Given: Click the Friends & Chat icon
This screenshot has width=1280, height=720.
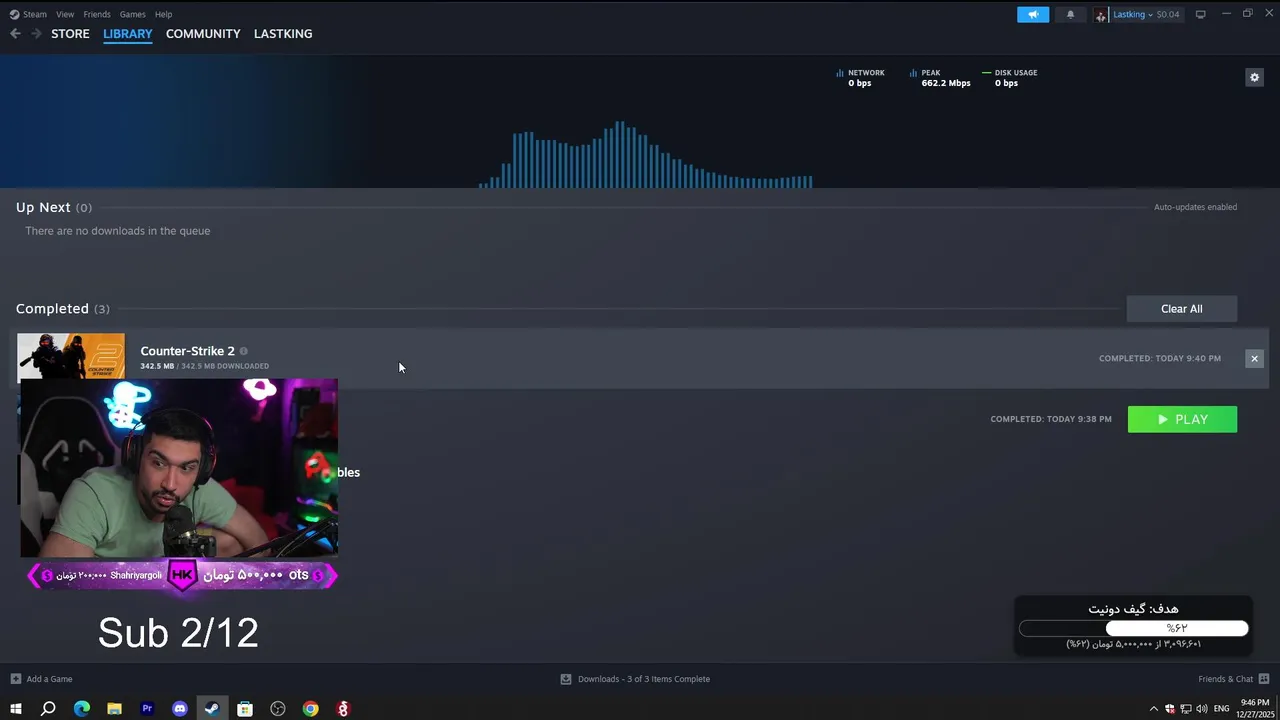Looking at the screenshot, I should [x=1262, y=679].
